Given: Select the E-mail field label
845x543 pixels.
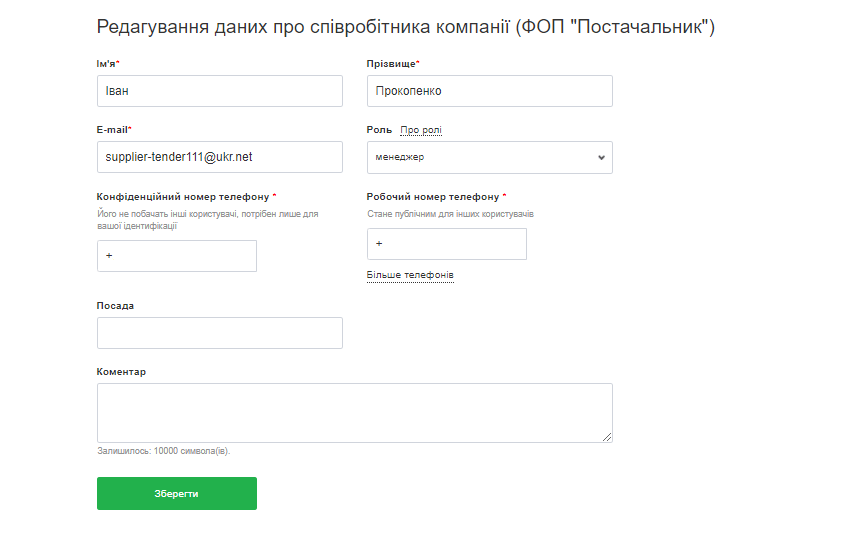Looking at the screenshot, I should (x=113, y=130).
